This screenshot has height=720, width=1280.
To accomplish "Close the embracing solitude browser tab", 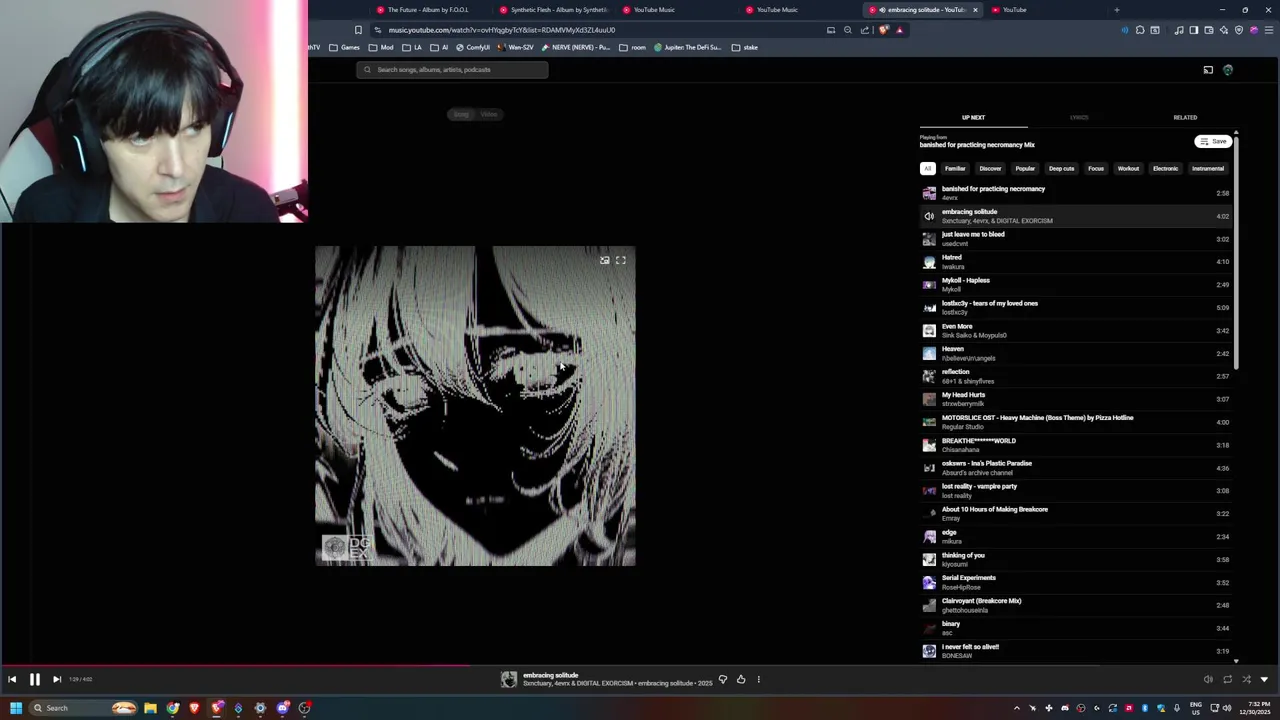I will [x=975, y=10].
